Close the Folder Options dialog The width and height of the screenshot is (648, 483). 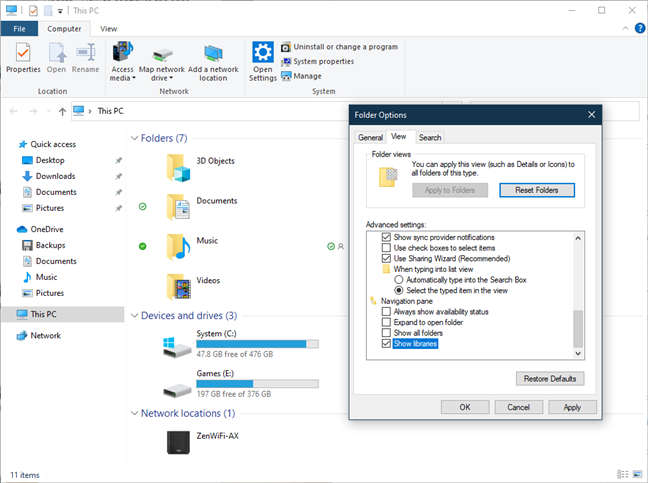pyautogui.click(x=591, y=115)
